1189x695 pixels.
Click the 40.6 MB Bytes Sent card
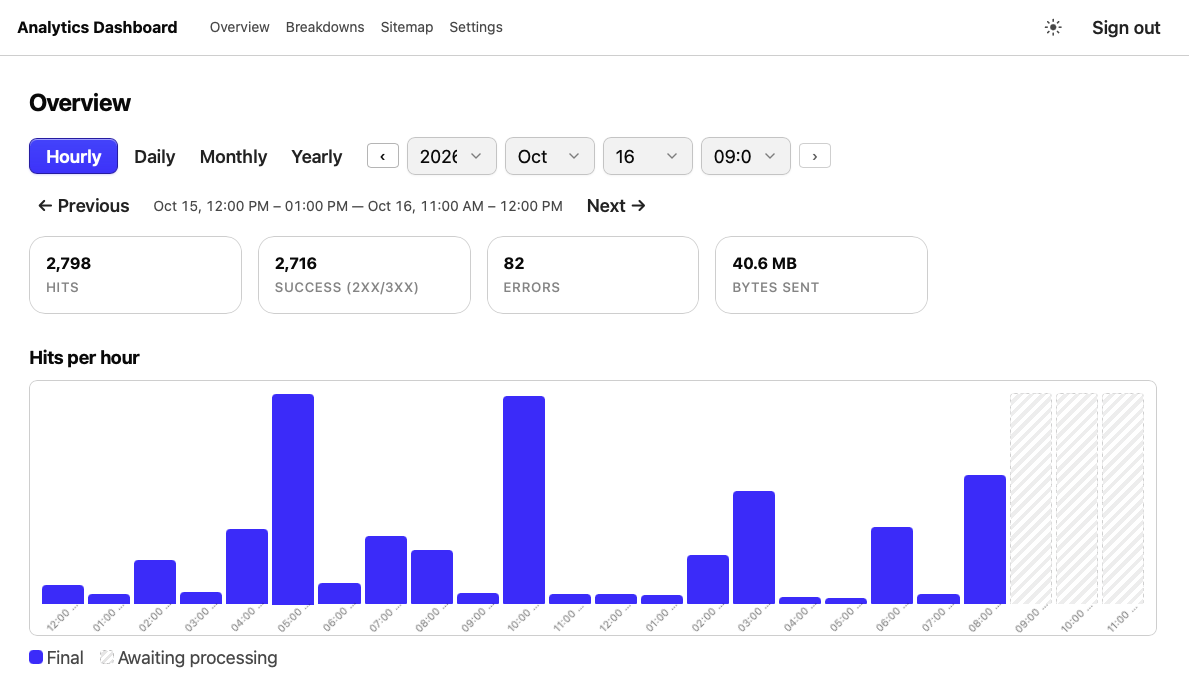click(x=821, y=275)
